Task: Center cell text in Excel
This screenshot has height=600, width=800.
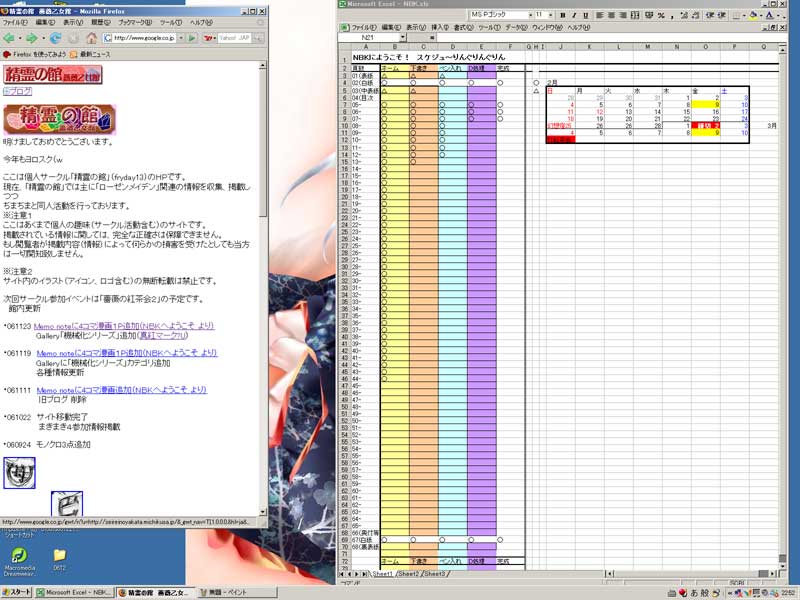Action: [x=611, y=15]
